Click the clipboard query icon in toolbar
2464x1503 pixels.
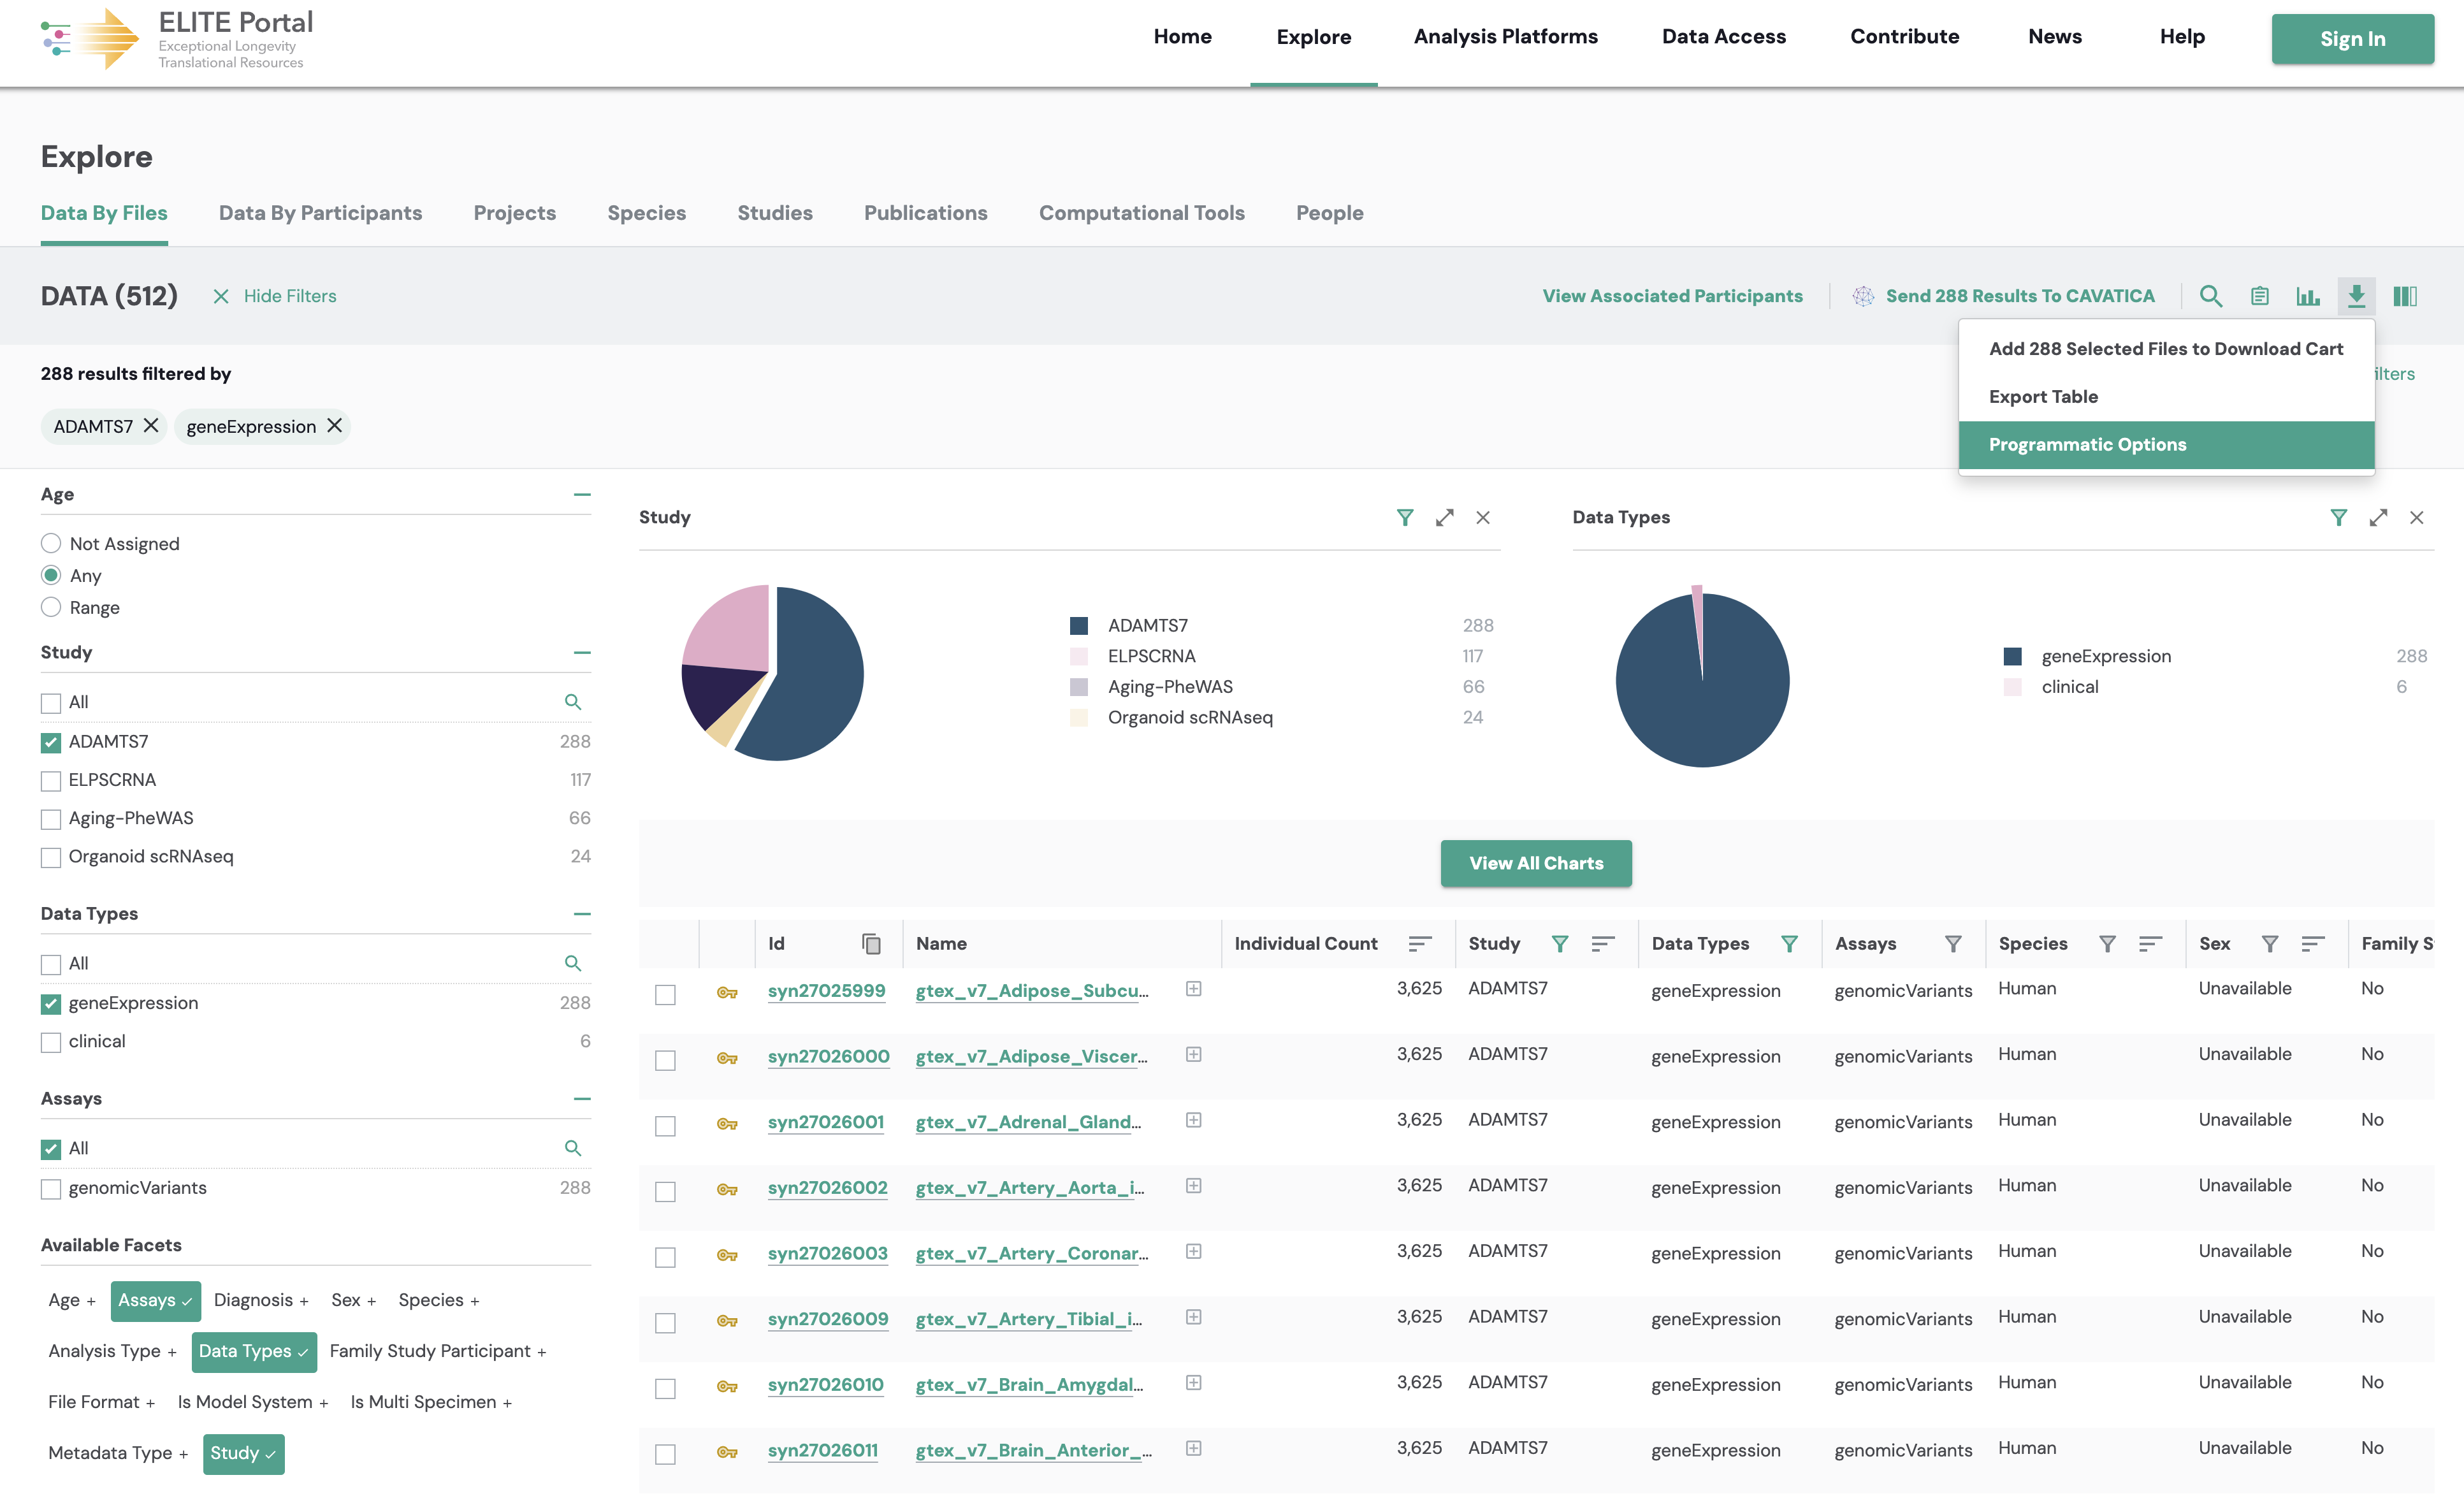(x=2260, y=296)
